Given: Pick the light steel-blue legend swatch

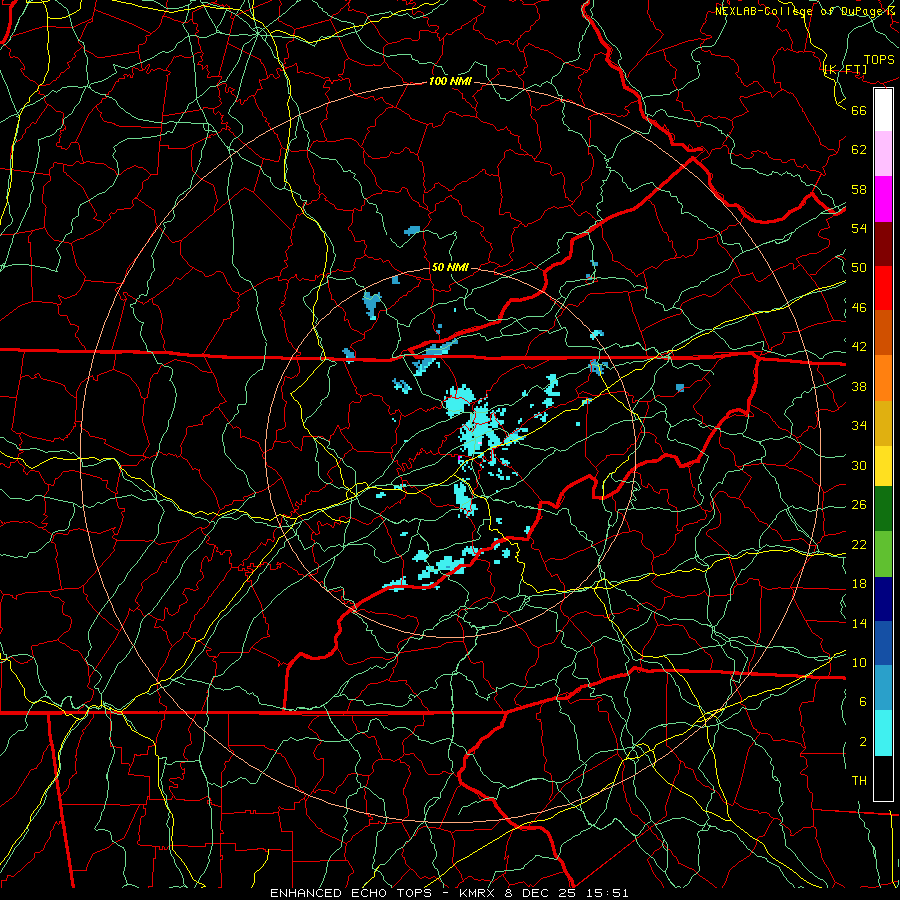Looking at the screenshot, I should point(883,688).
